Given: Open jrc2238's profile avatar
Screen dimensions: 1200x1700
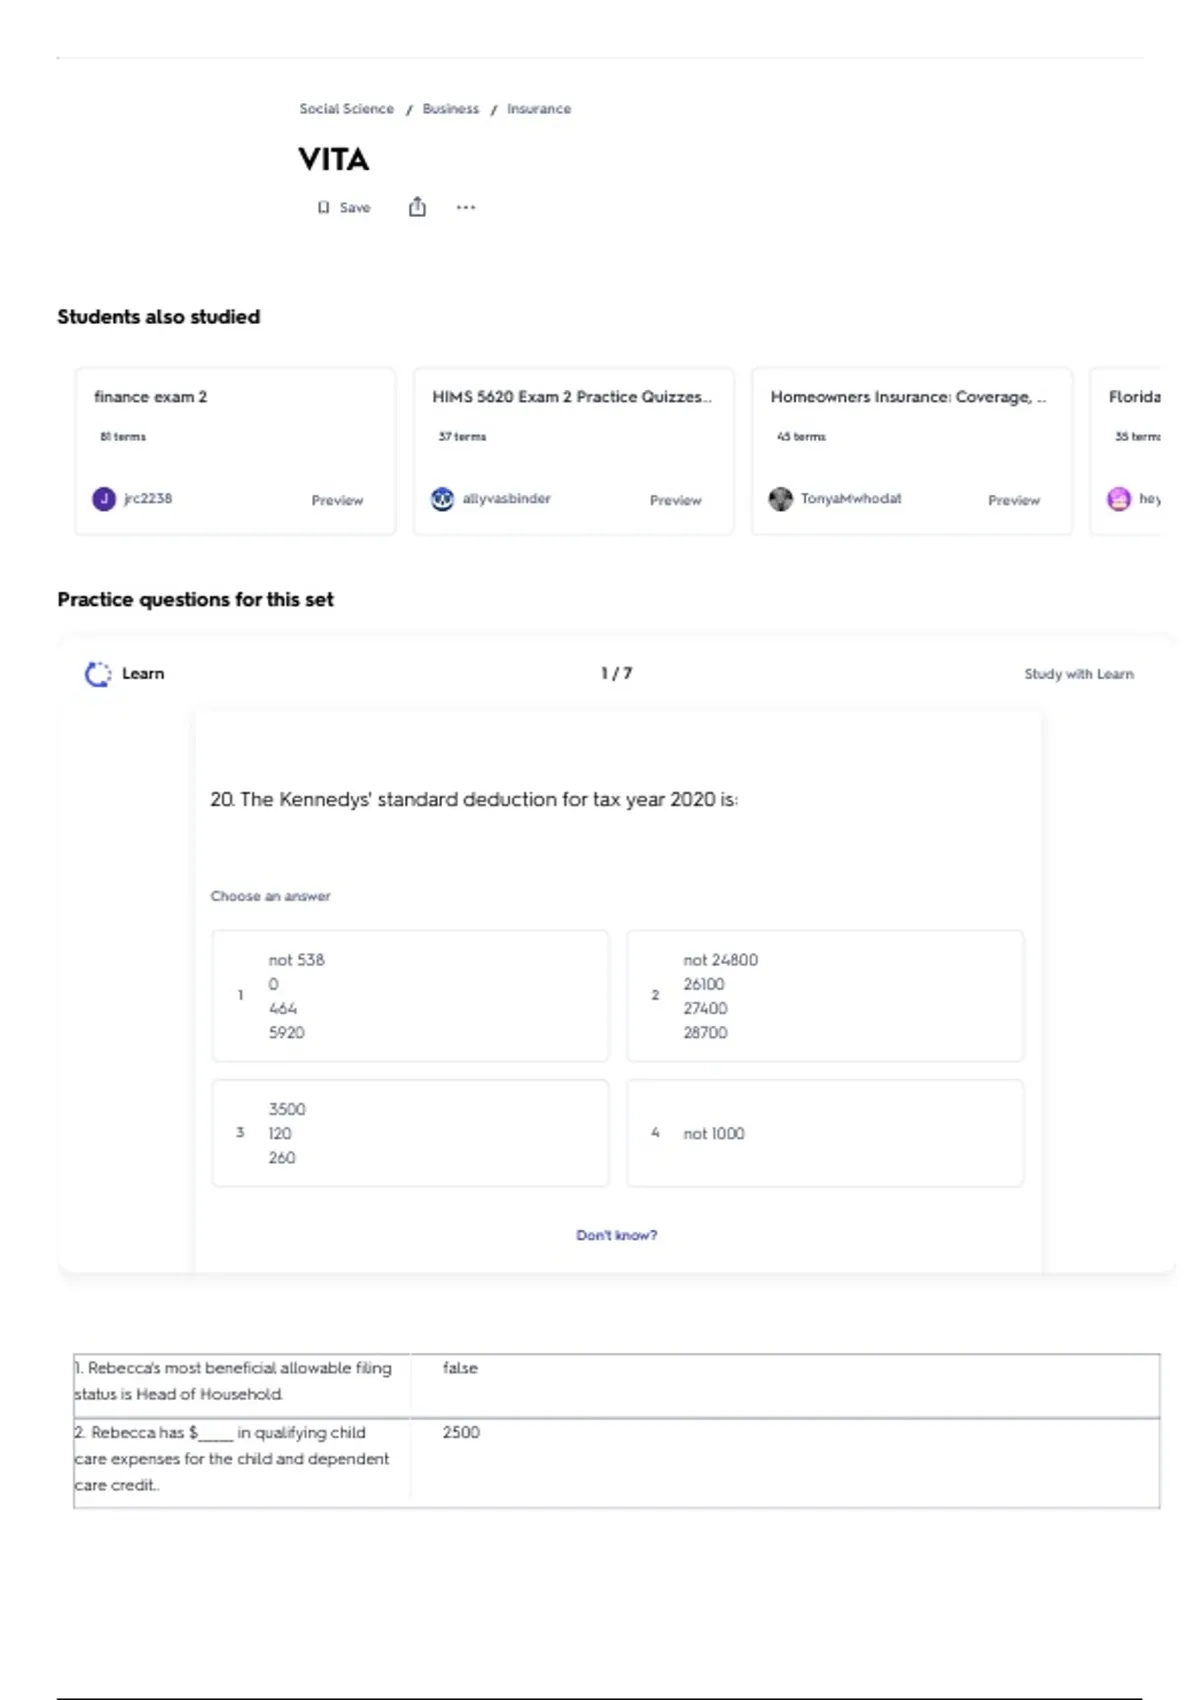Looking at the screenshot, I should pos(104,498).
